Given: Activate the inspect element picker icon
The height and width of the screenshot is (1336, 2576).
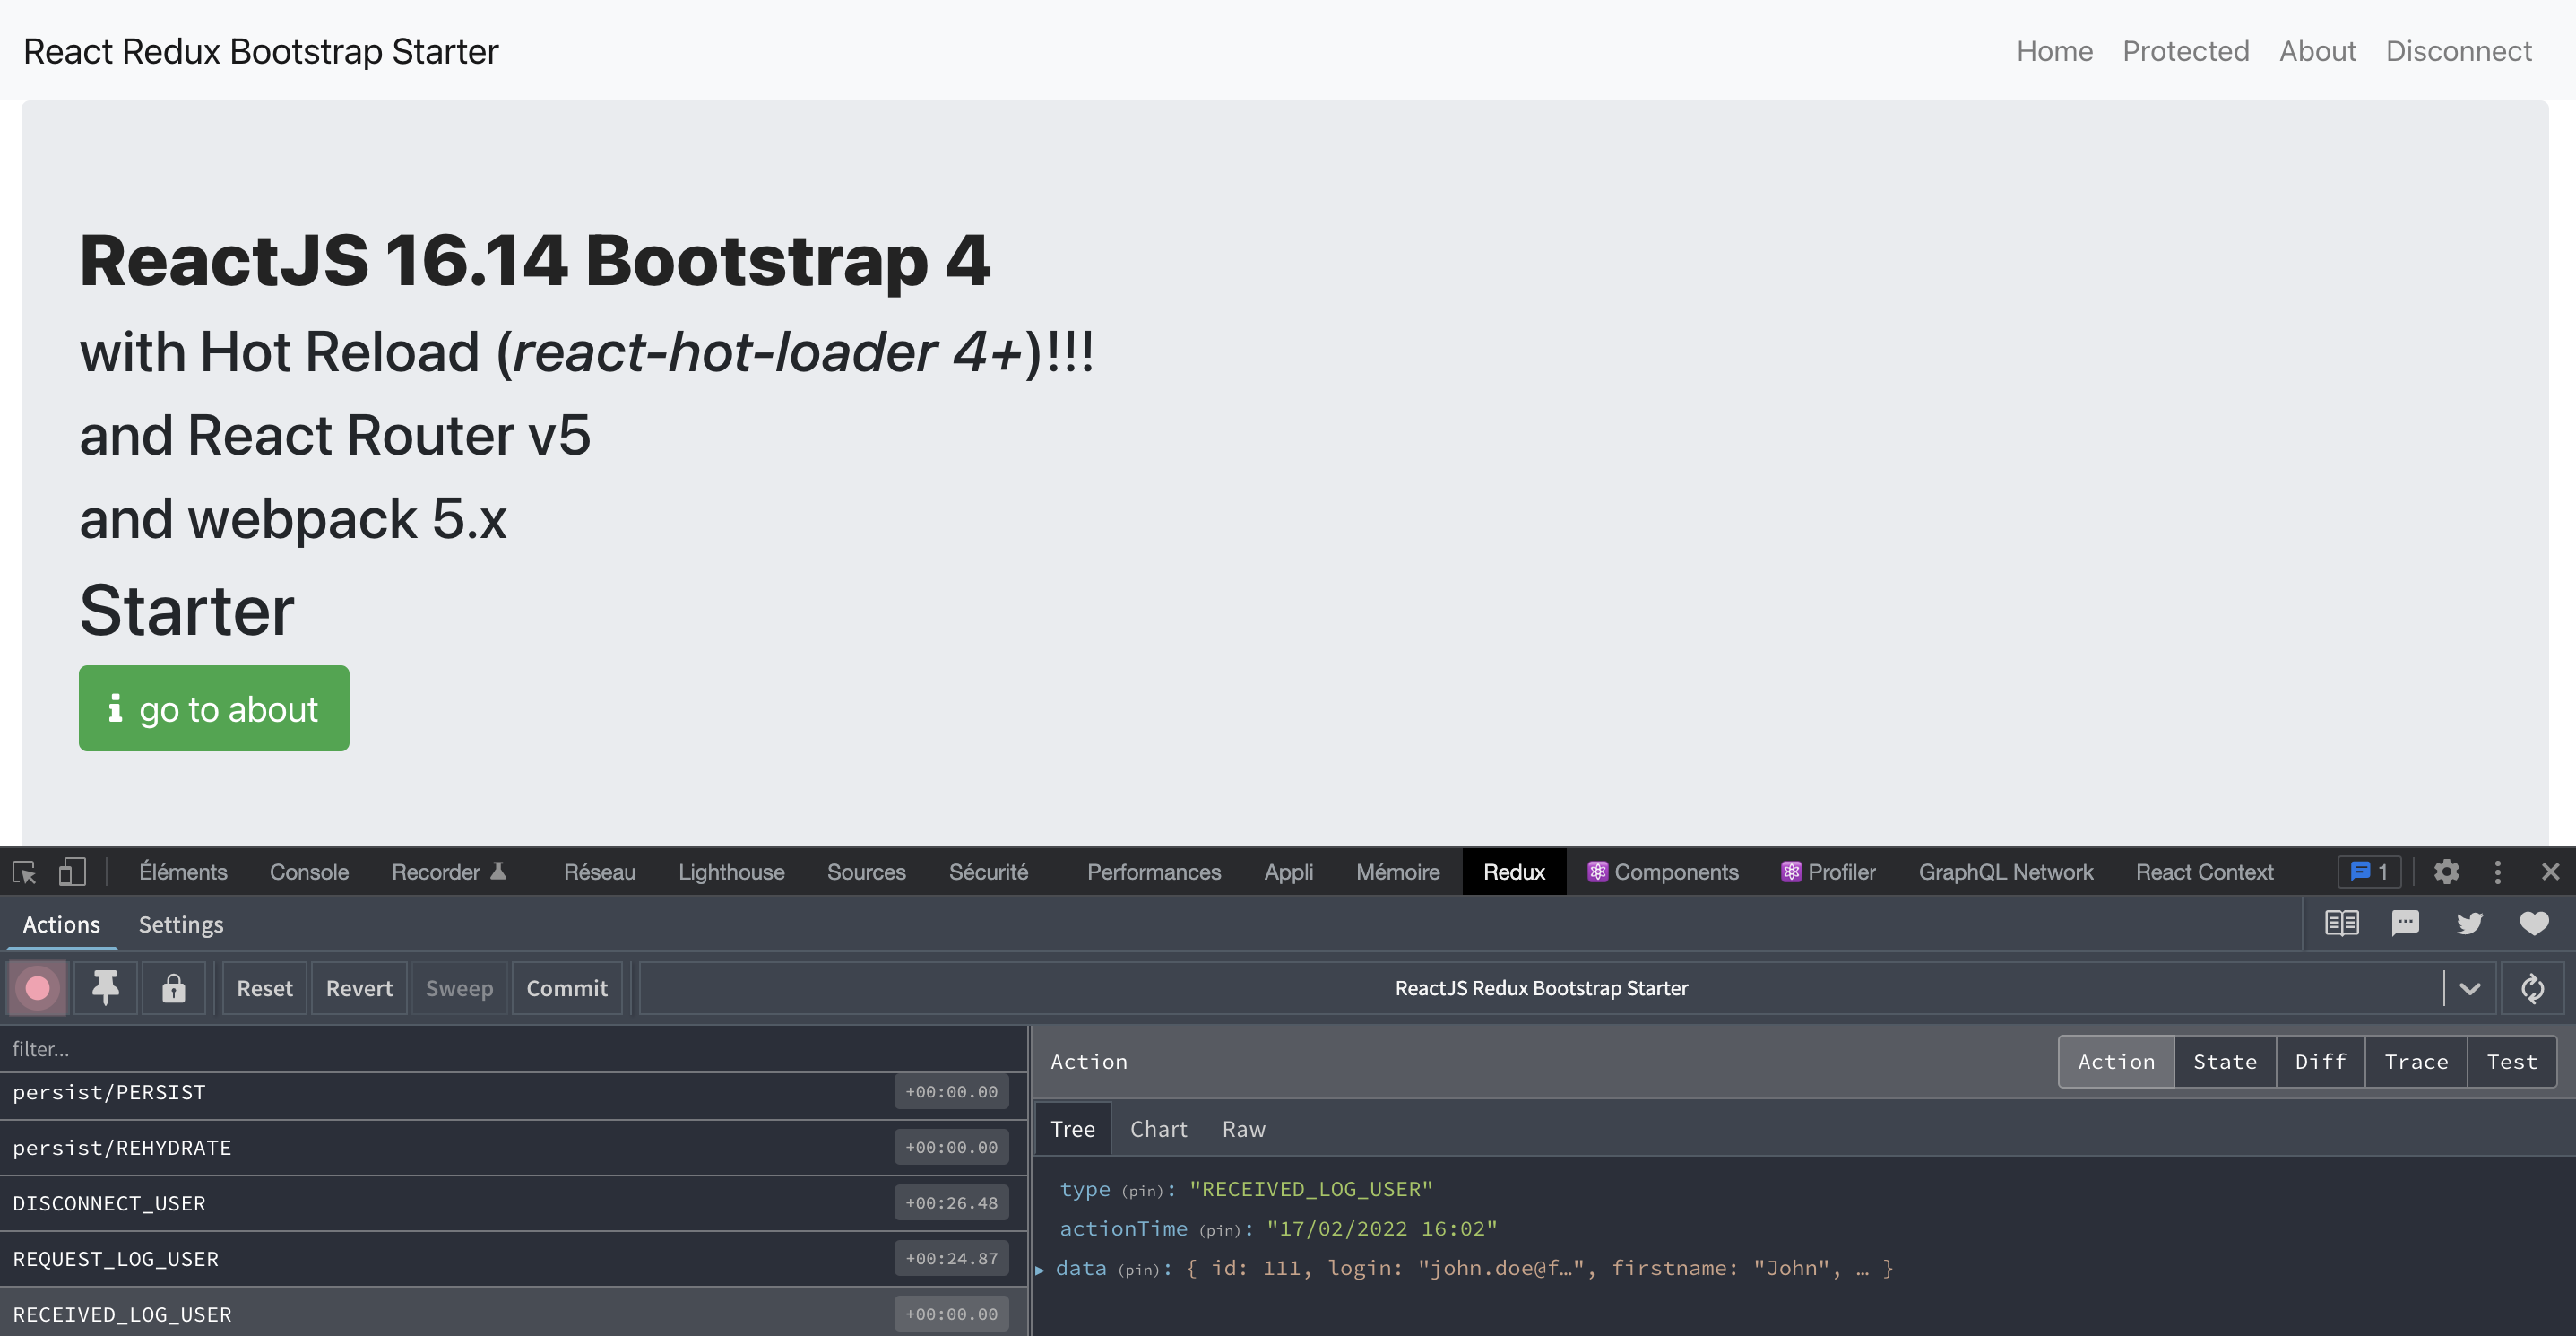Looking at the screenshot, I should coord(24,871).
